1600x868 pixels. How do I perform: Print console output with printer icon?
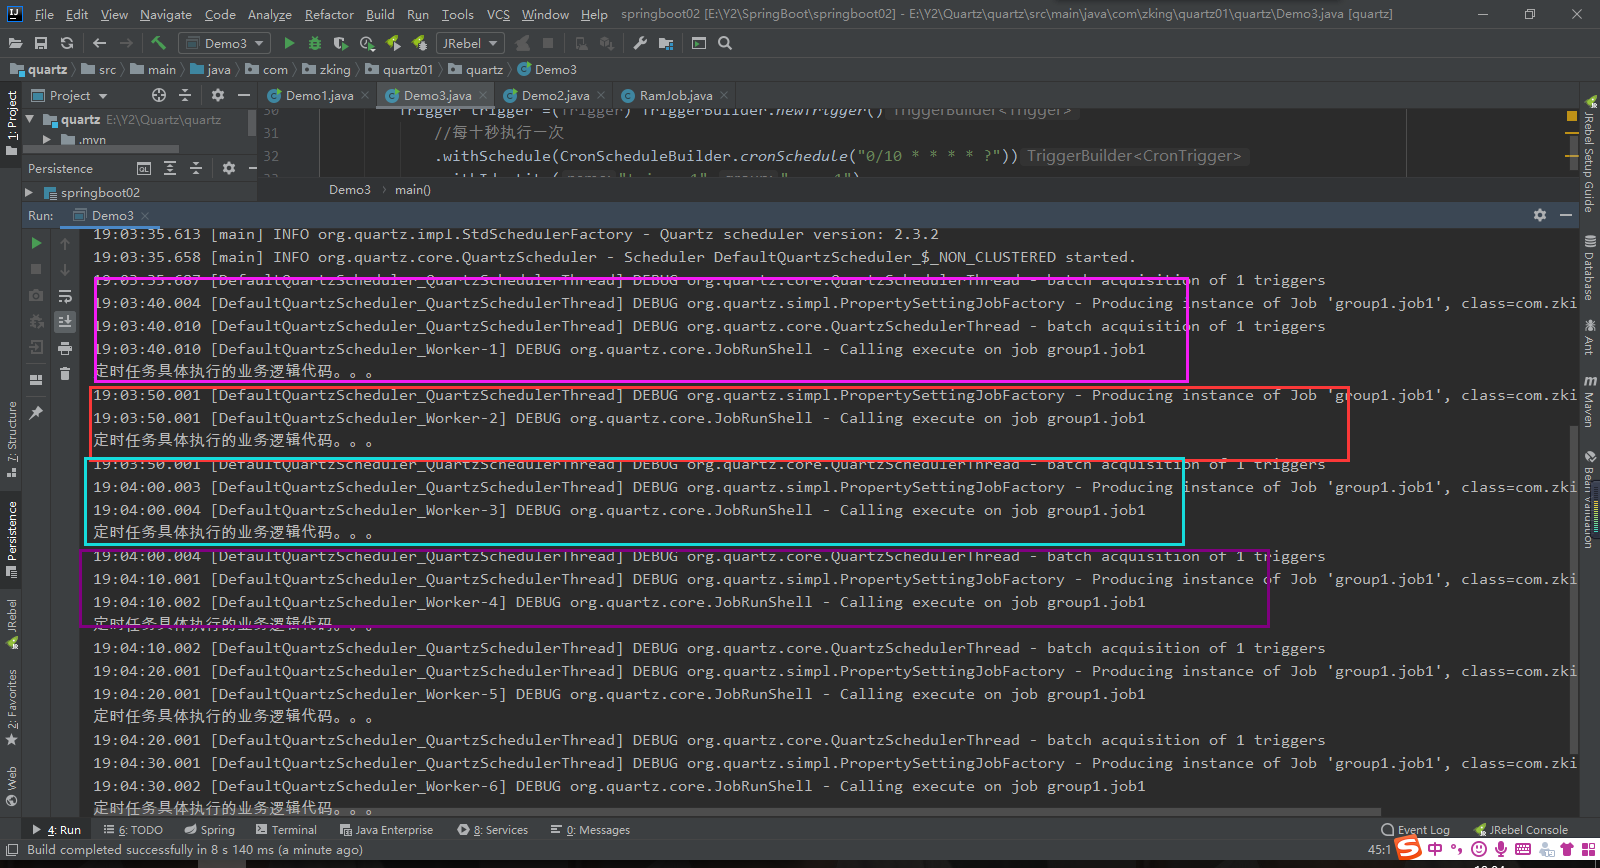pyautogui.click(x=65, y=348)
